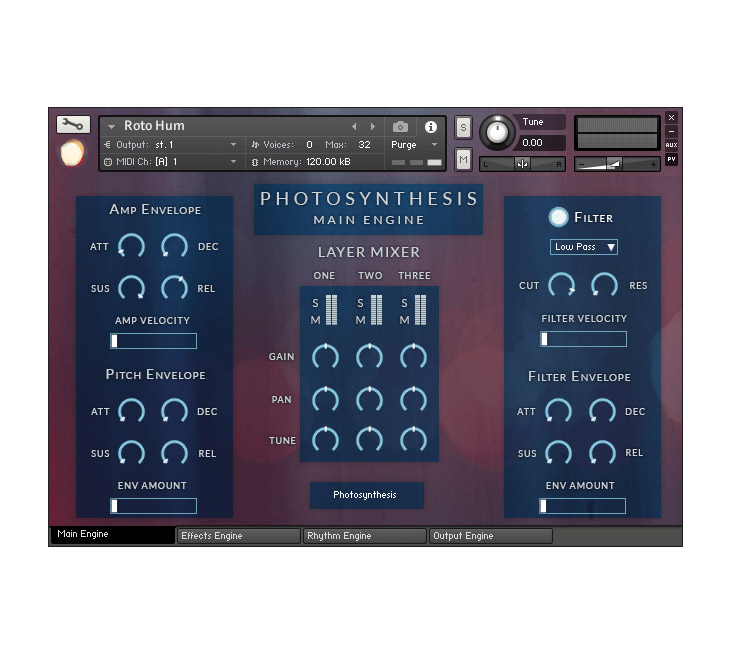The height and width of the screenshot is (655, 730).
Task: Show instrument info with the i icon
Action: (x=431, y=127)
